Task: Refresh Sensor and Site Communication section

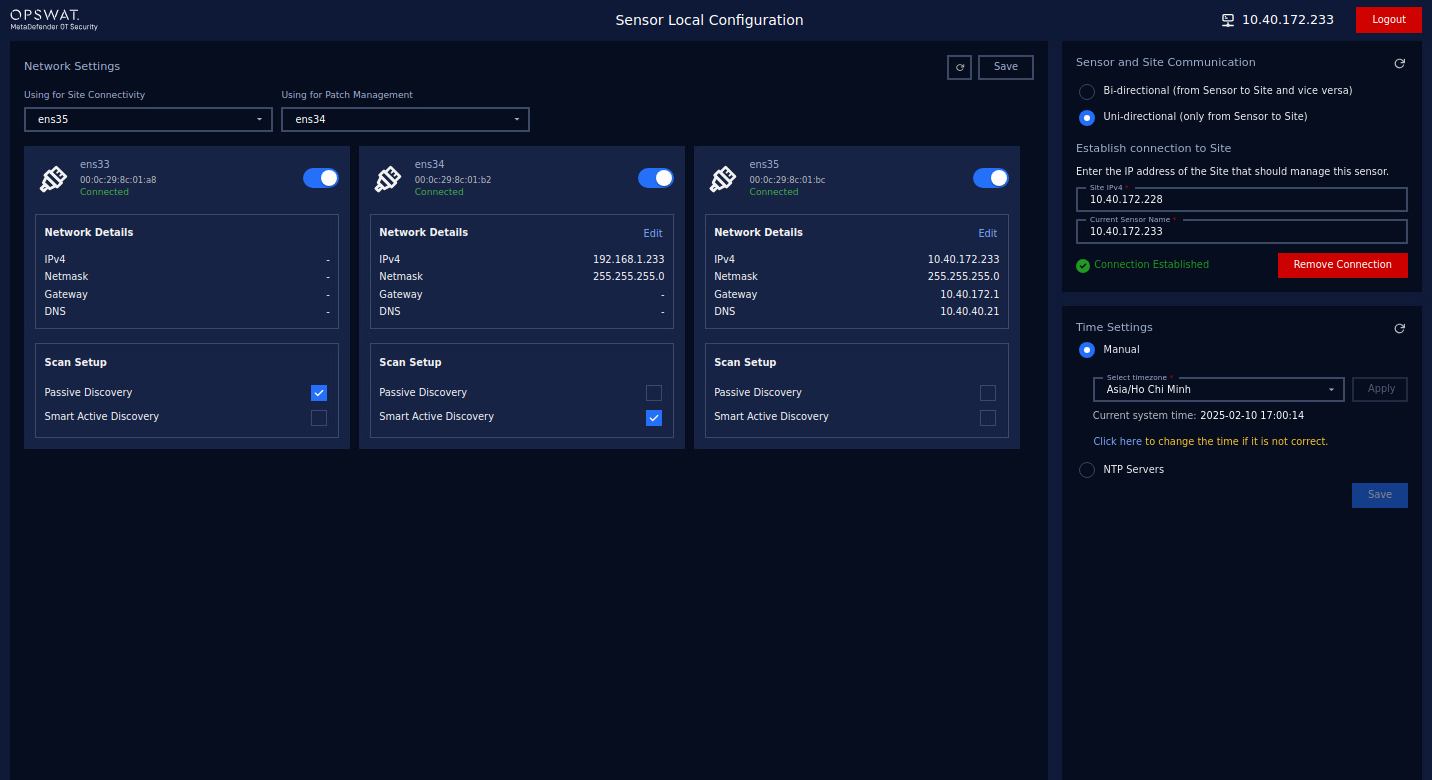Action: click(x=1400, y=63)
